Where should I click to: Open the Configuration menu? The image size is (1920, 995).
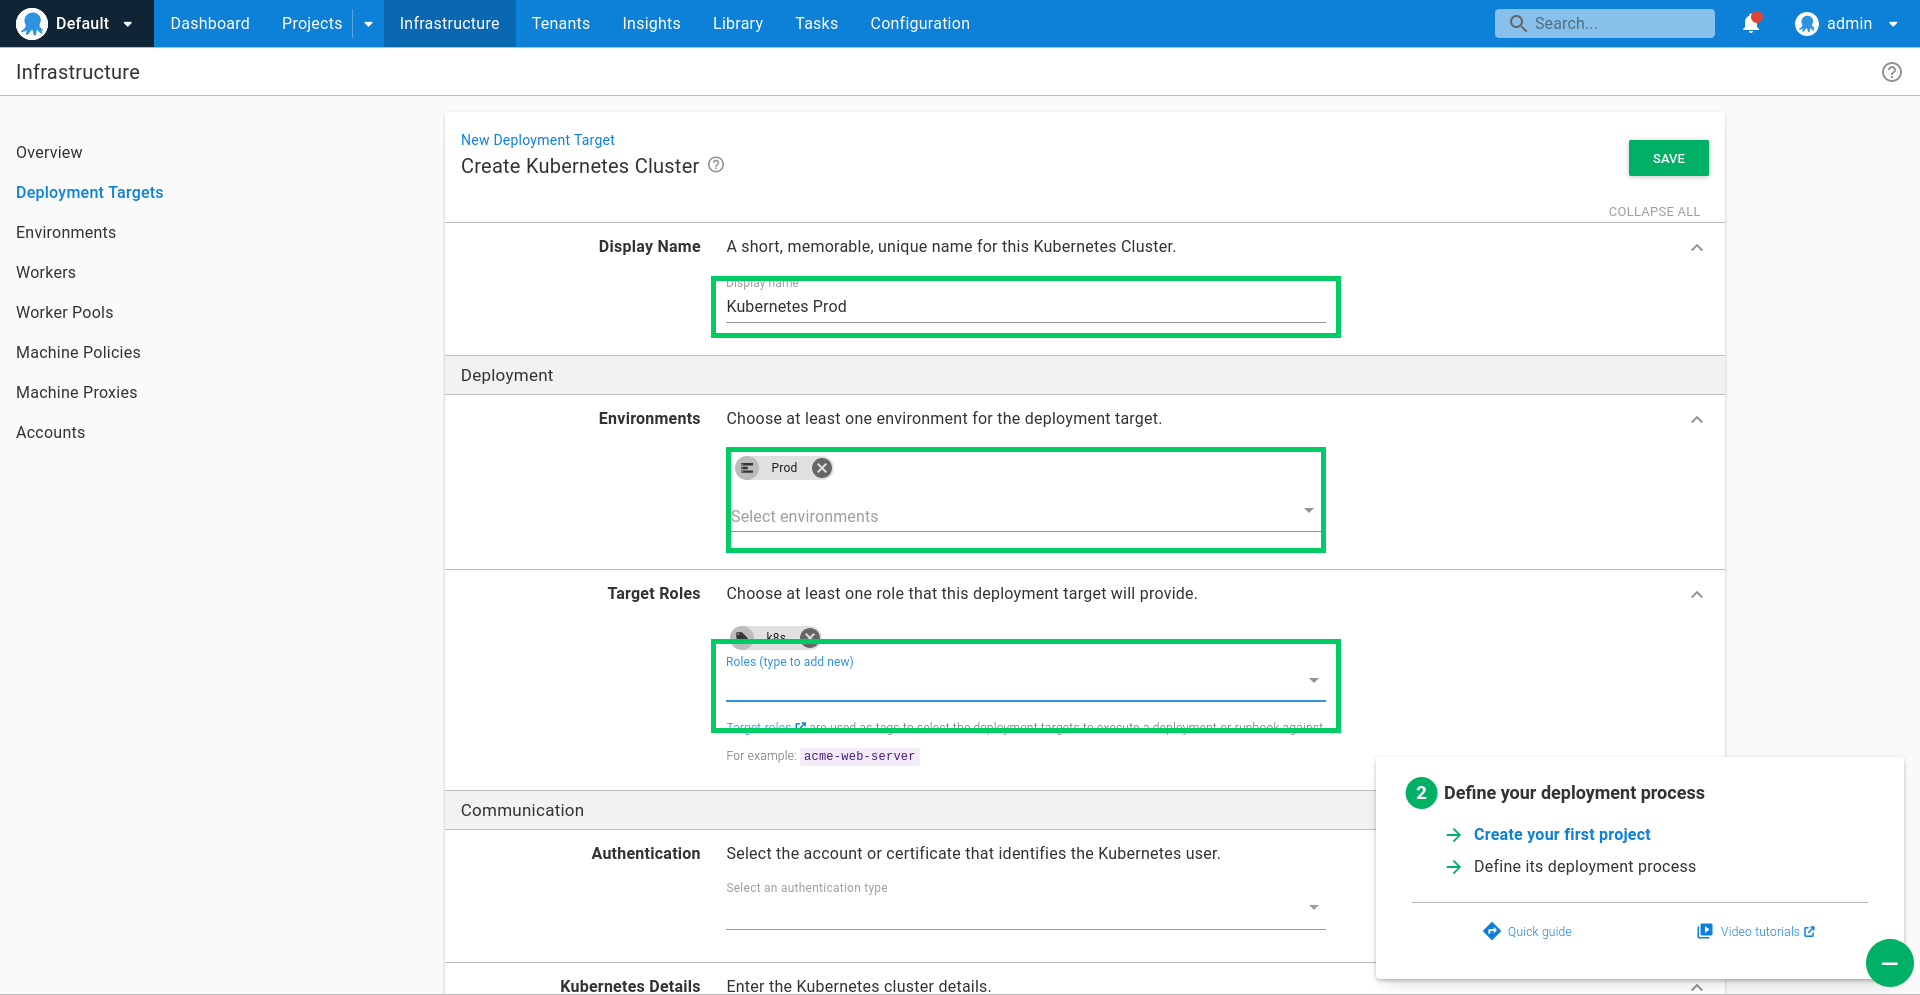(x=920, y=23)
